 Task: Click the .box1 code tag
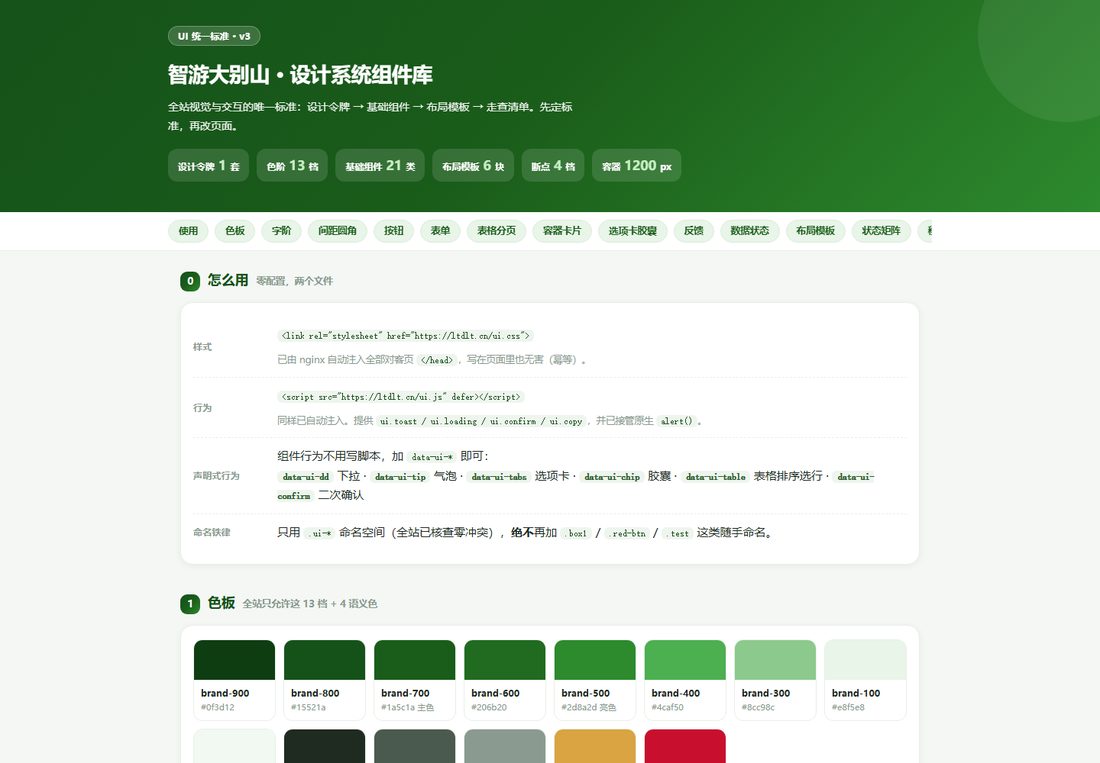[x=576, y=534]
